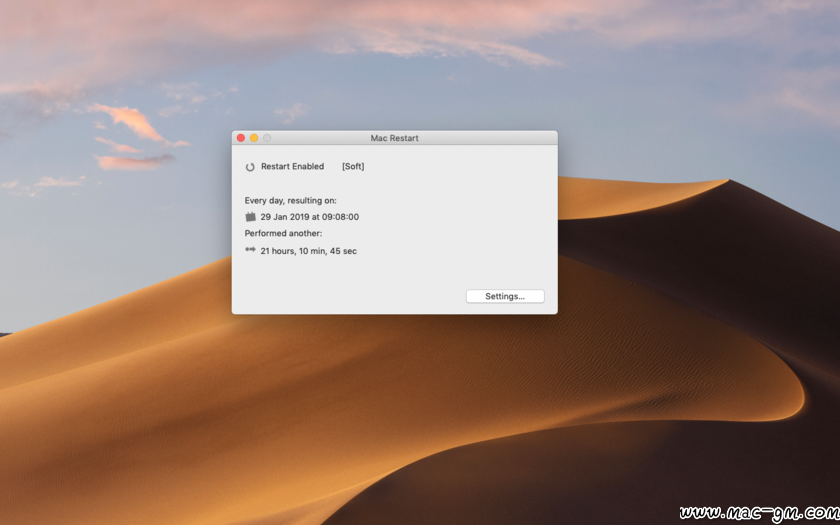Image resolution: width=840 pixels, height=525 pixels.
Task: Click "Every day, resulting on:" text
Action: tap(290, 201)
